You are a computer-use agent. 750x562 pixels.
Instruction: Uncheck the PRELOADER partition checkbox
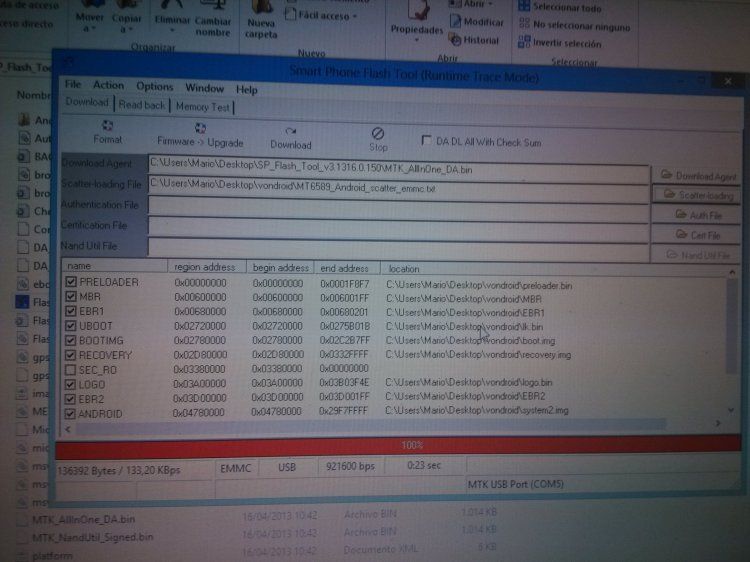point(71,282)
